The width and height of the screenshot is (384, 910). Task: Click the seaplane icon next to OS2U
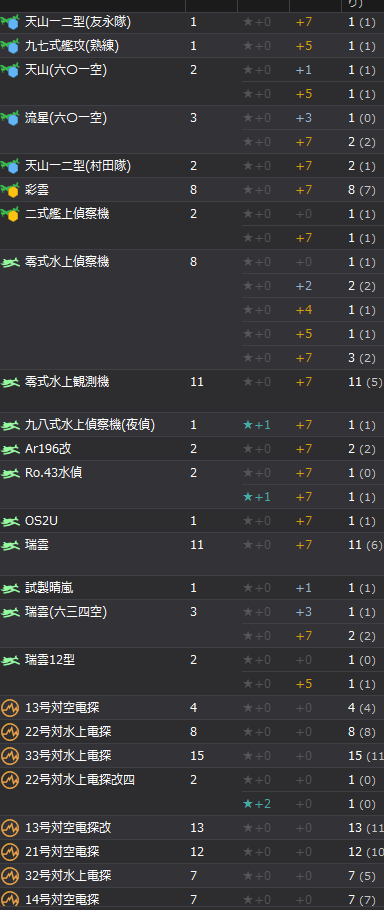pos(10,521)
